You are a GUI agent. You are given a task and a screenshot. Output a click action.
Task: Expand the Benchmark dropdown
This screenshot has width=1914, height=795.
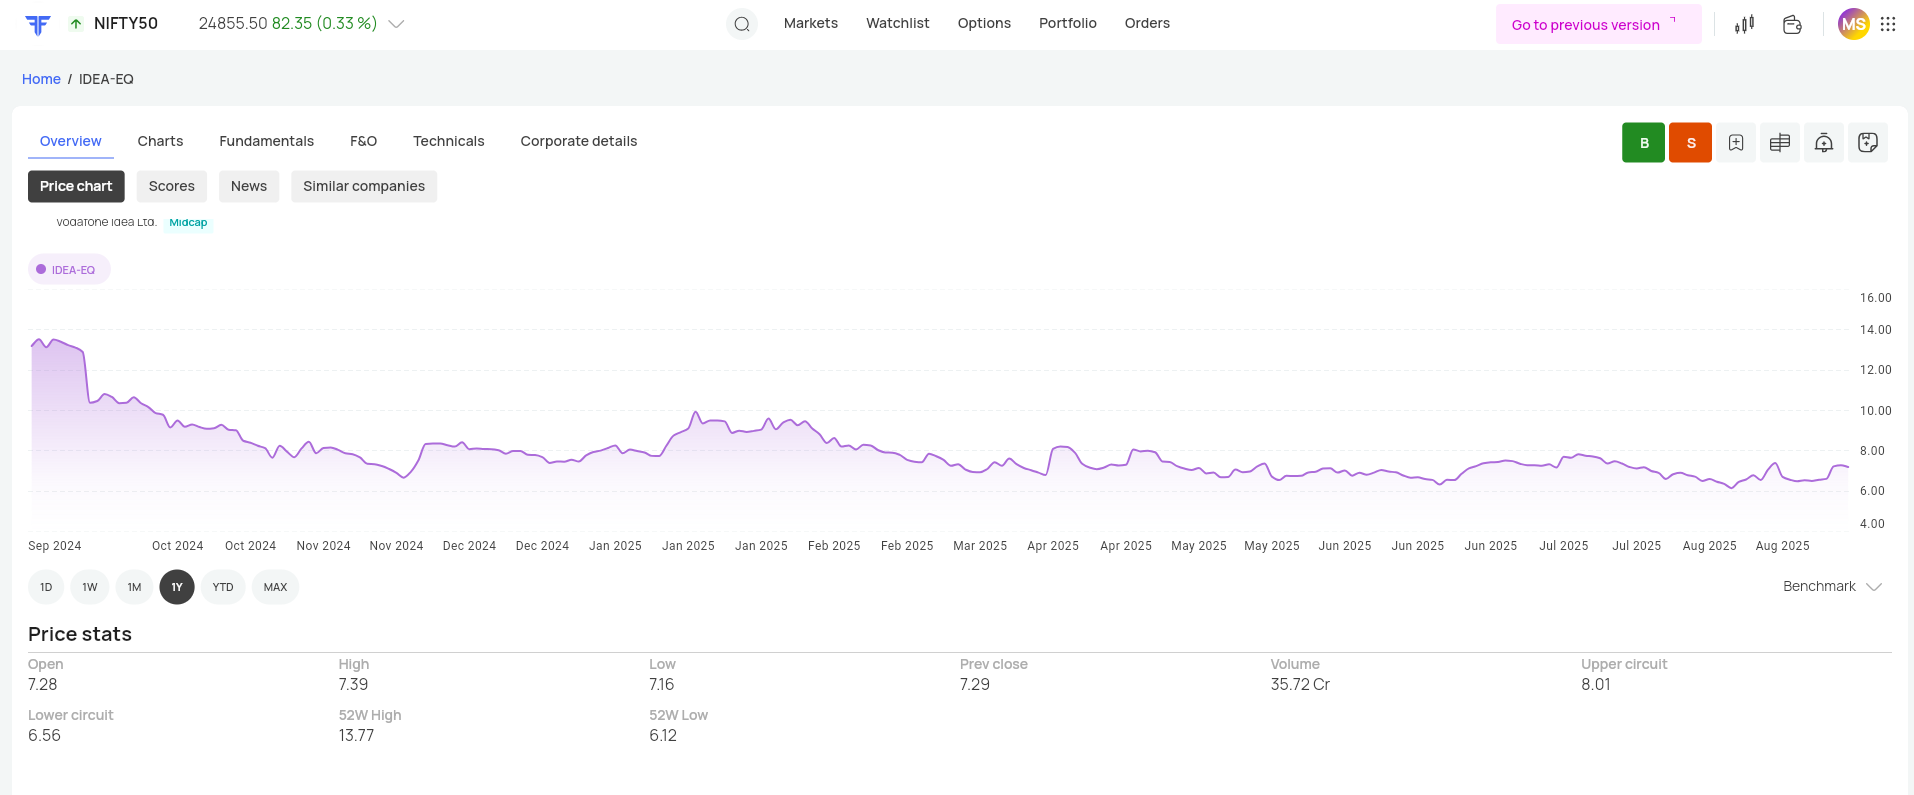pyautogui.click(x=1832, y=586)
